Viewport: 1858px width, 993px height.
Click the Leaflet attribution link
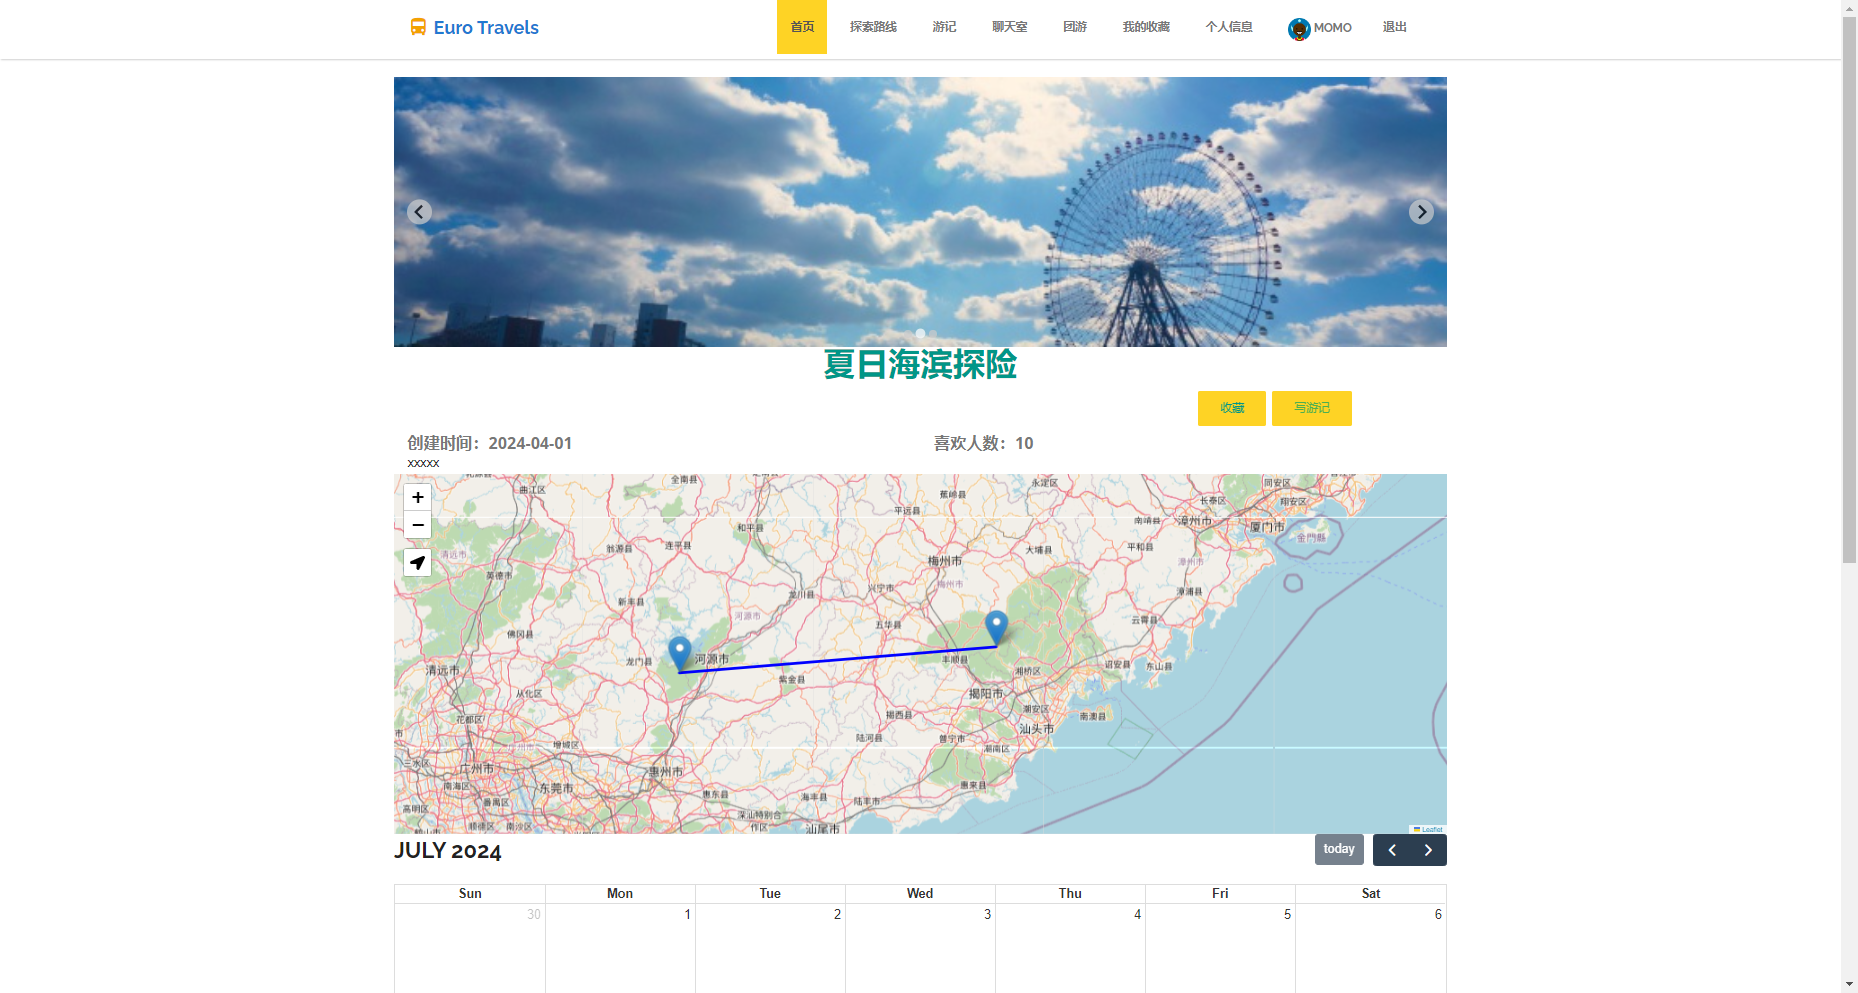[x=1430, y=829]
